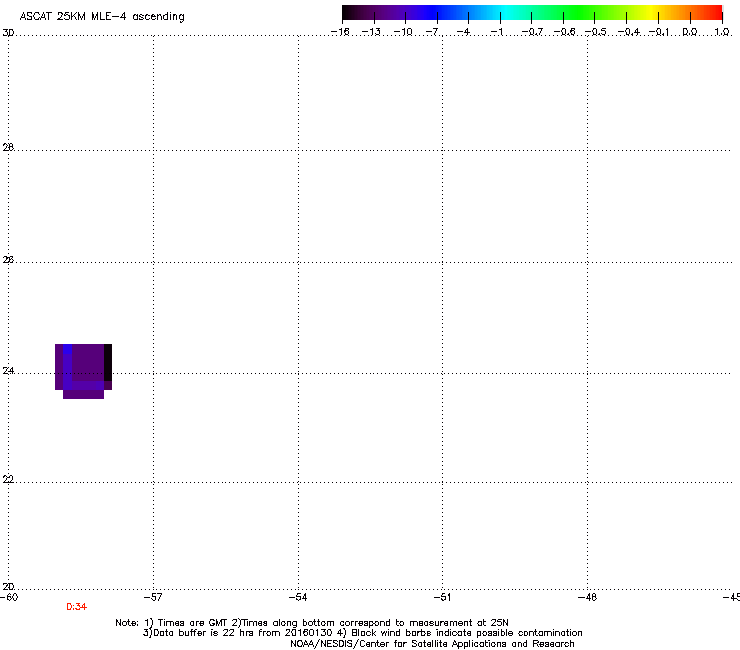740x650 pixels.
Task: Click the -0.7 label on the color scale
Action: 532,32
